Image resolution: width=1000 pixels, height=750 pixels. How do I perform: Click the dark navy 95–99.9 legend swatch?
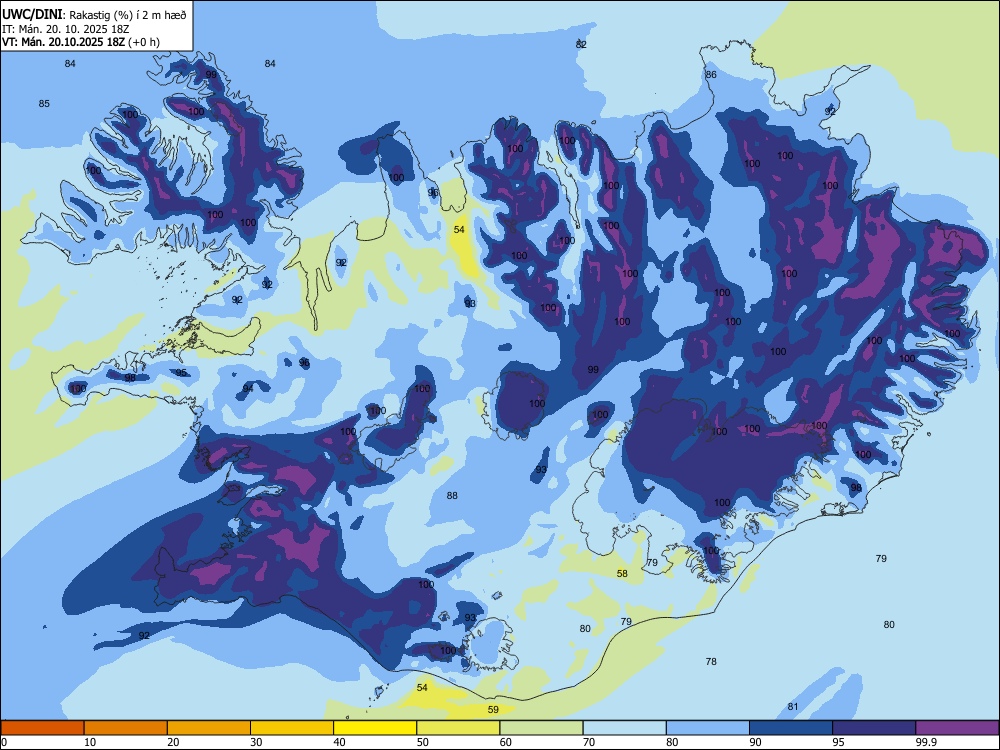pyautogui.click(x=874, y=728)
